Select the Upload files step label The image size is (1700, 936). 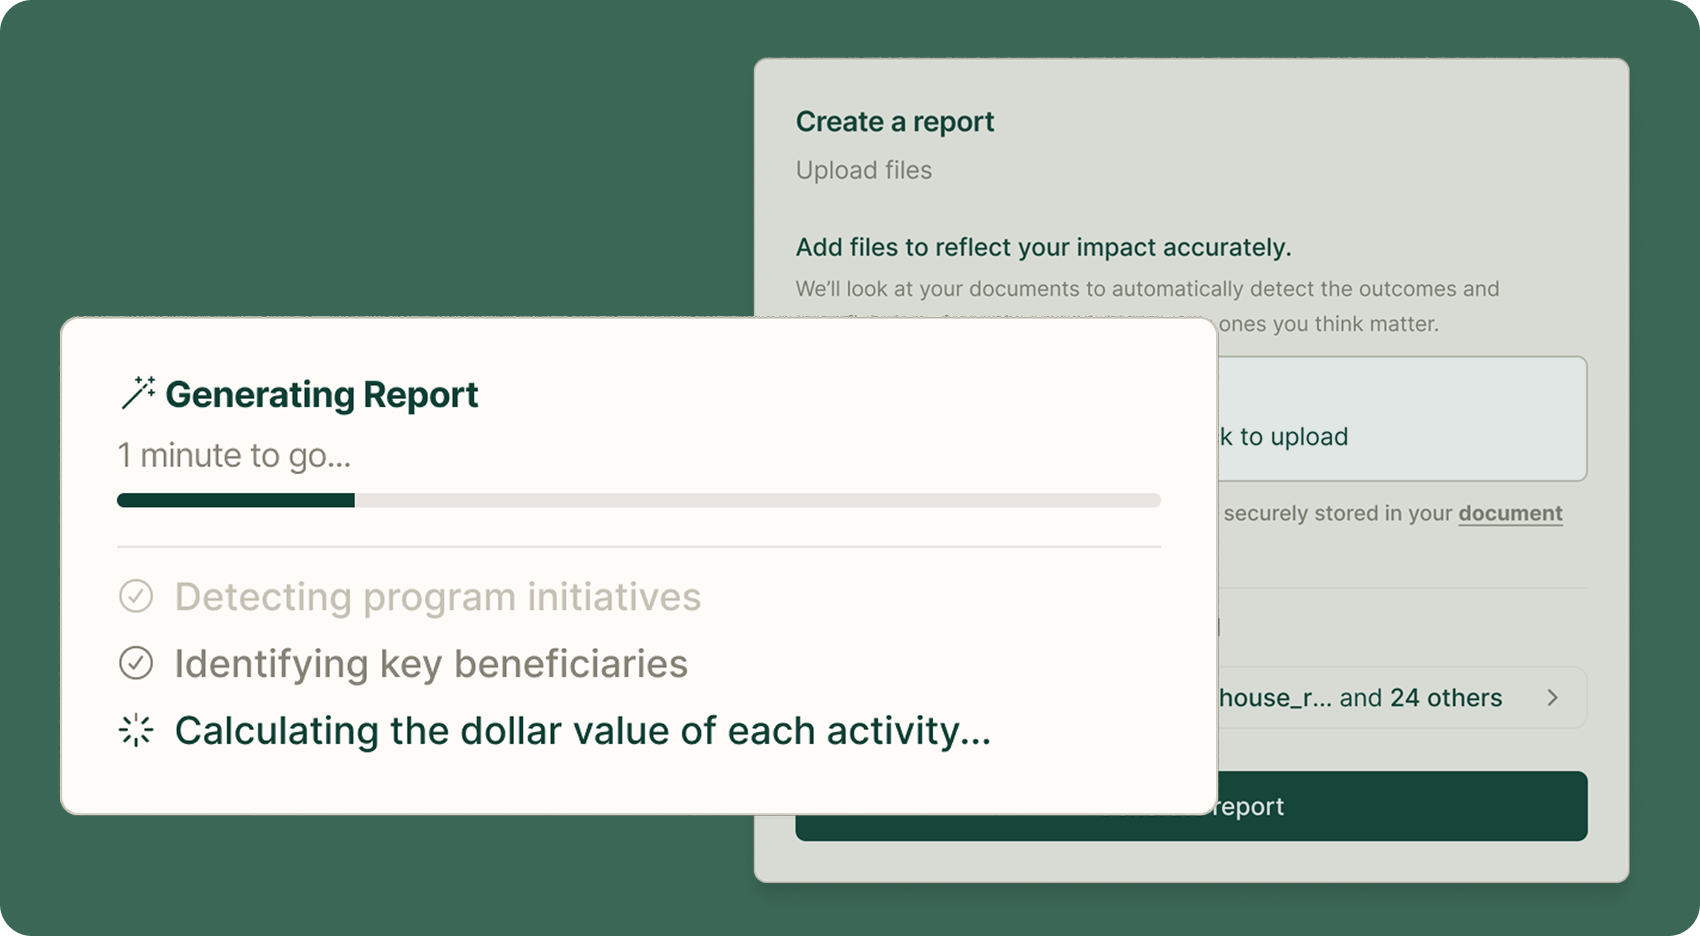[x=863, y=170]
